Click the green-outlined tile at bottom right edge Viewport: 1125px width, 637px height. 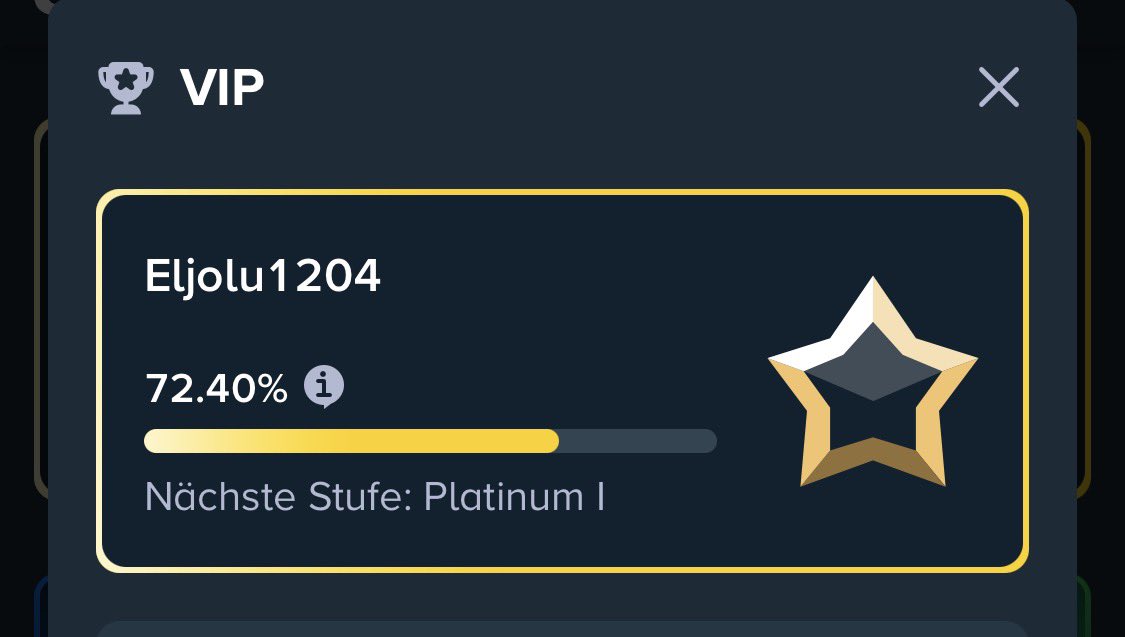tap(1084, 606)
